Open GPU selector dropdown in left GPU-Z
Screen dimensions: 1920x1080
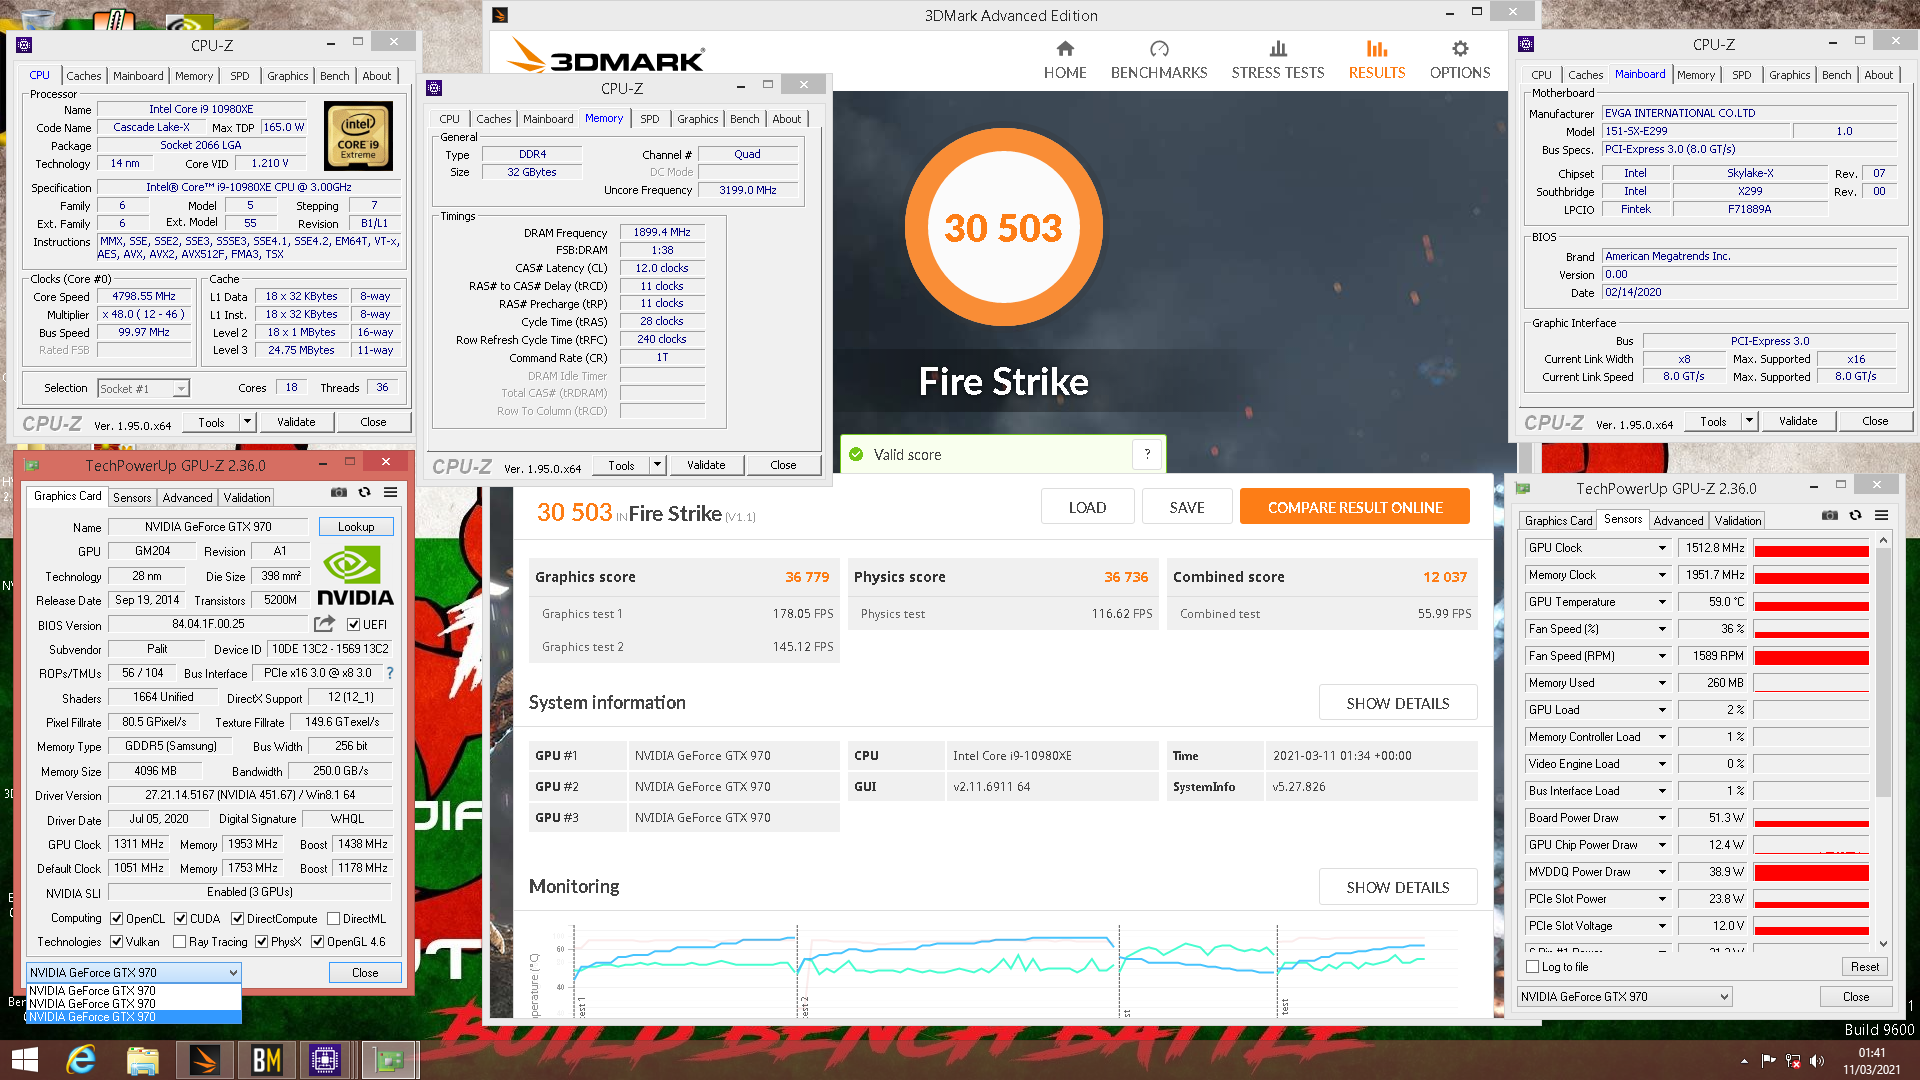(x=134, y=972)
